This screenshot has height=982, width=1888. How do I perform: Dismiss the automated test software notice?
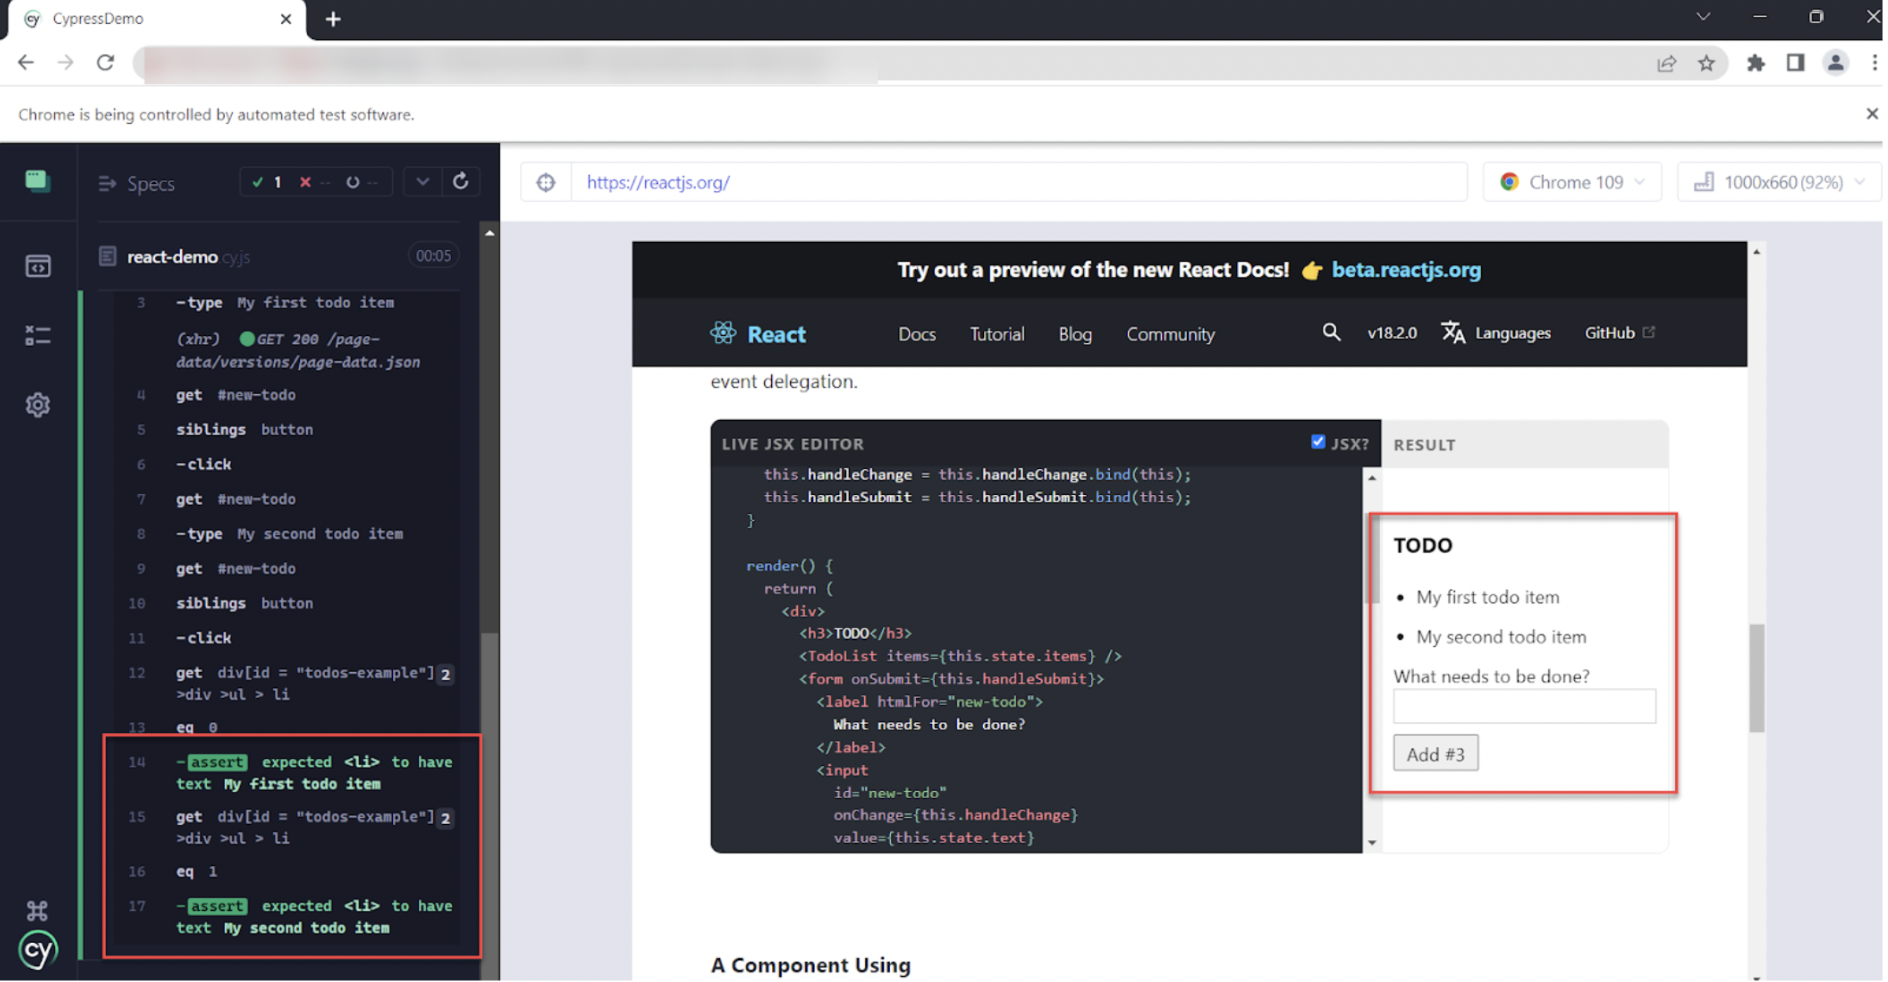click(1872, 114)
